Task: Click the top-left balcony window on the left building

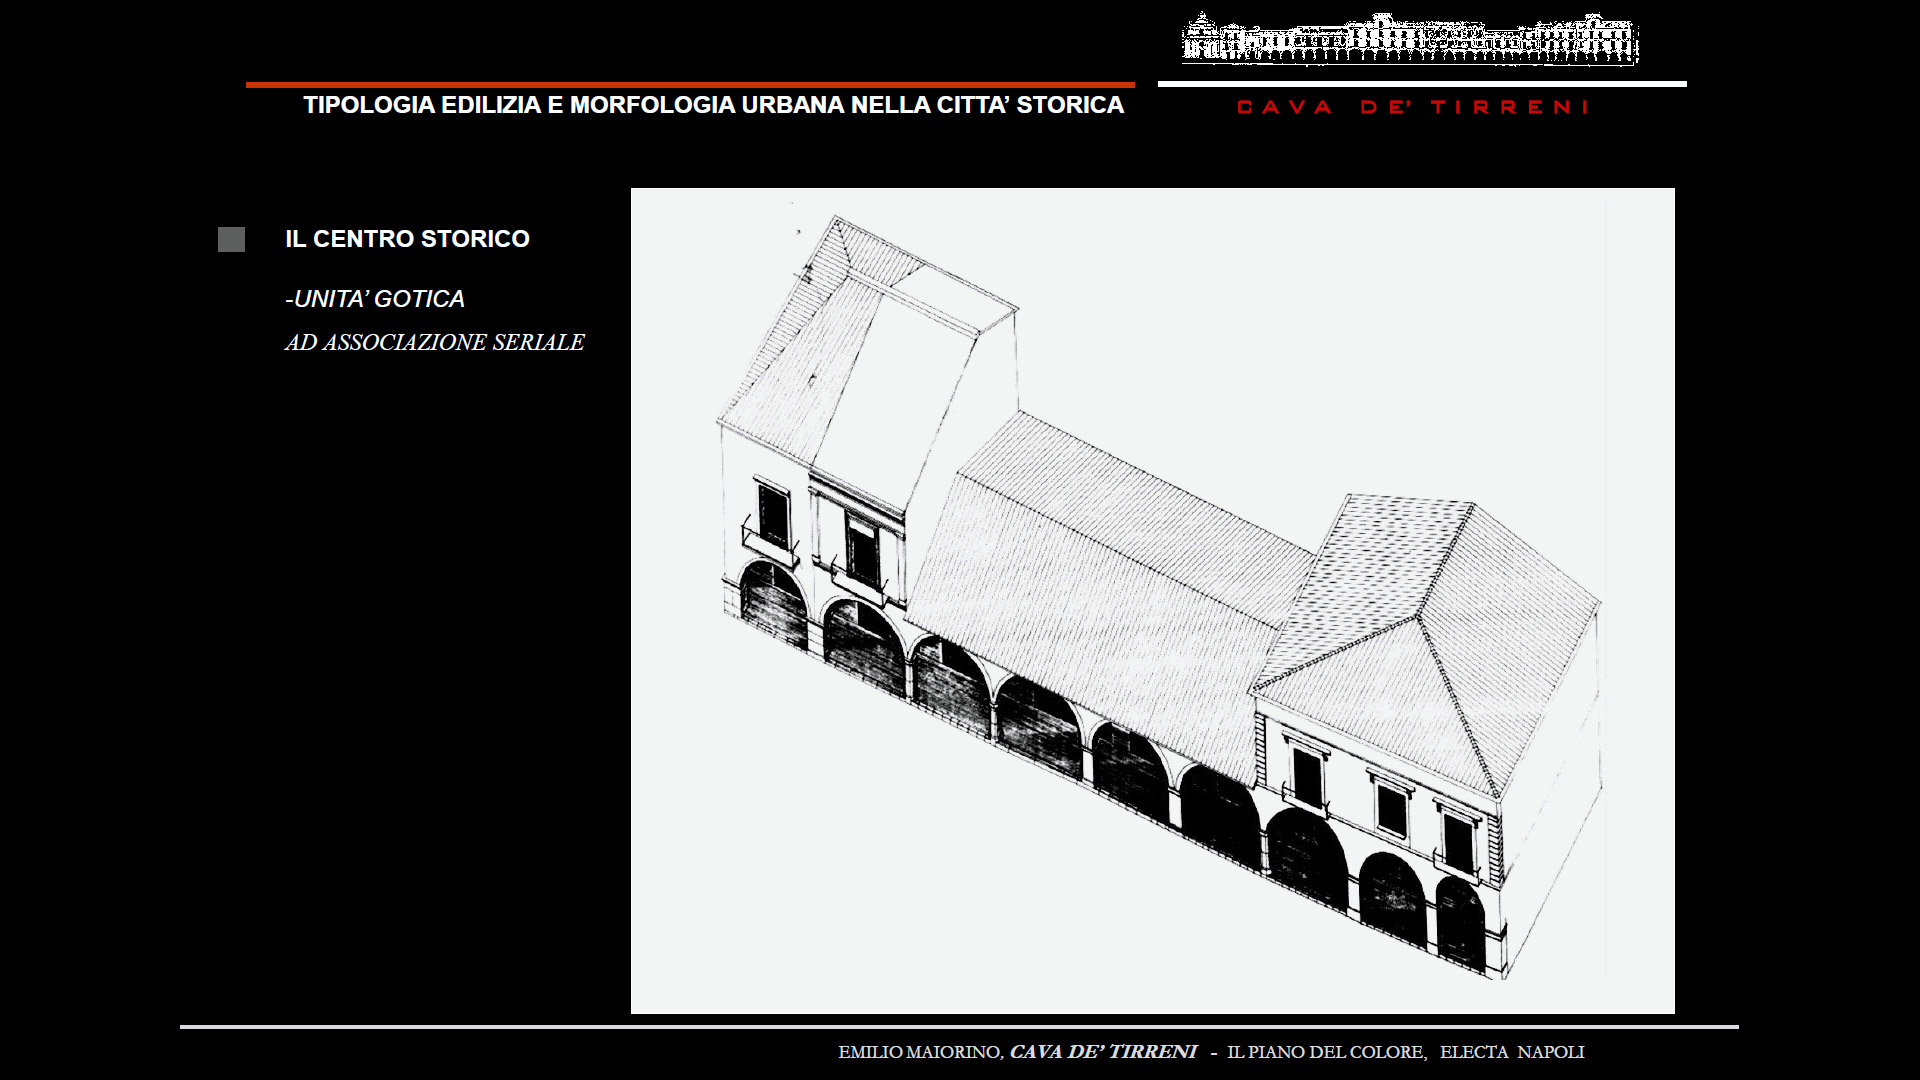Action: click(773, 515)
